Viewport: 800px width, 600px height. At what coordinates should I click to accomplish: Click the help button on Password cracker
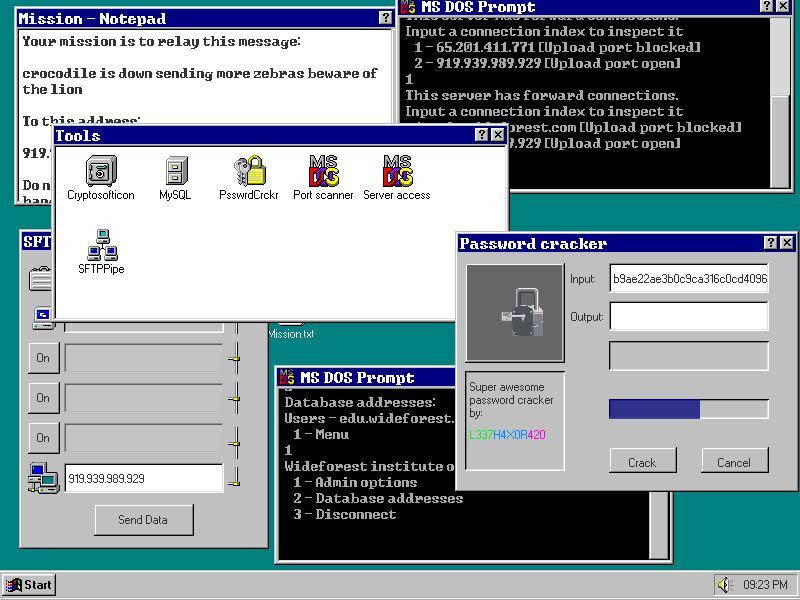[771, 243]
